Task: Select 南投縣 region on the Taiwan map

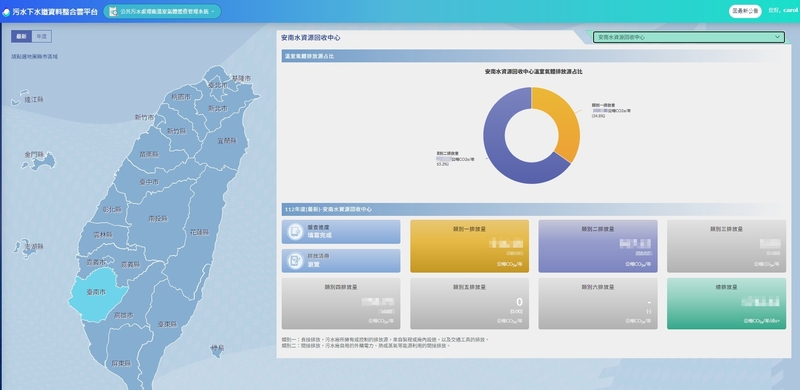Action: click(159, 218)
